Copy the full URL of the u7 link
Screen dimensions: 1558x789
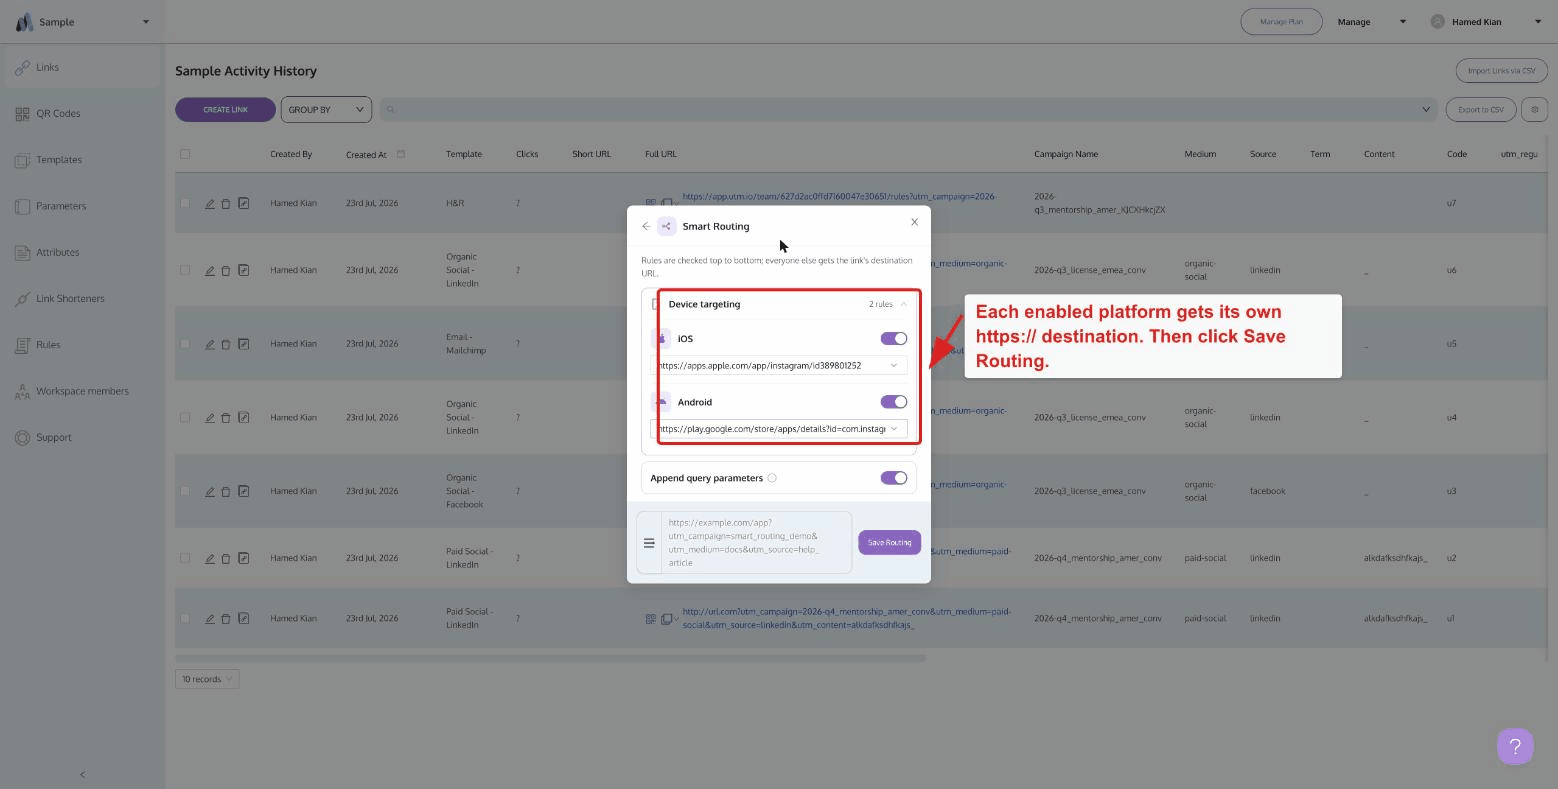667,203
